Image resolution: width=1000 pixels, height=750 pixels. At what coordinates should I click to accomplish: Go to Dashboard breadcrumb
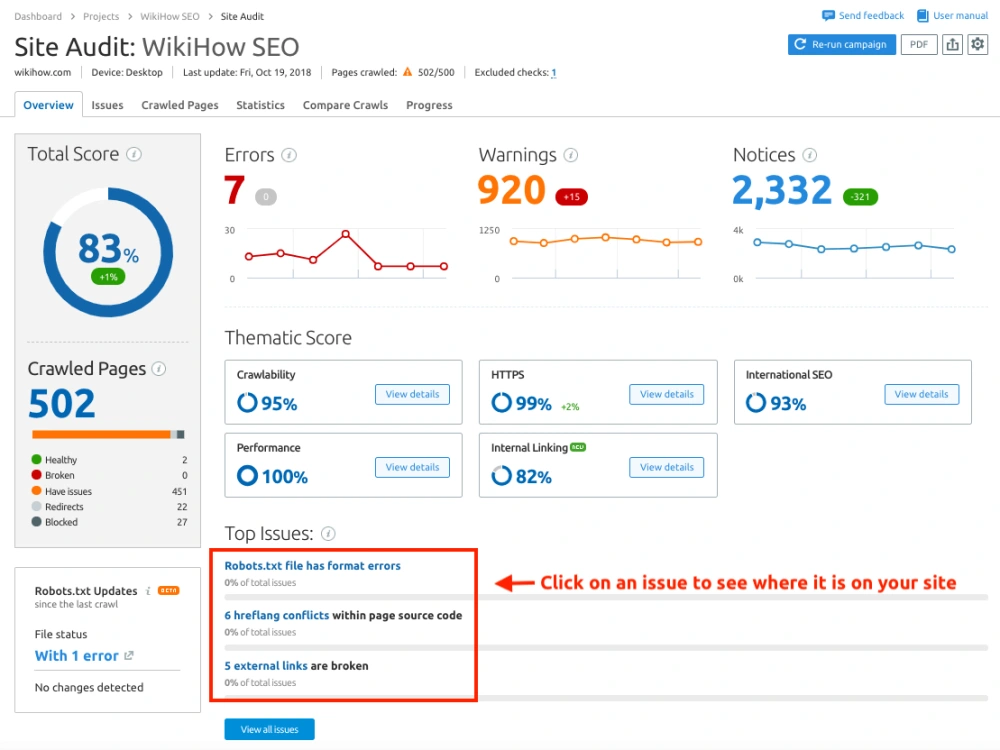point(38,17)
